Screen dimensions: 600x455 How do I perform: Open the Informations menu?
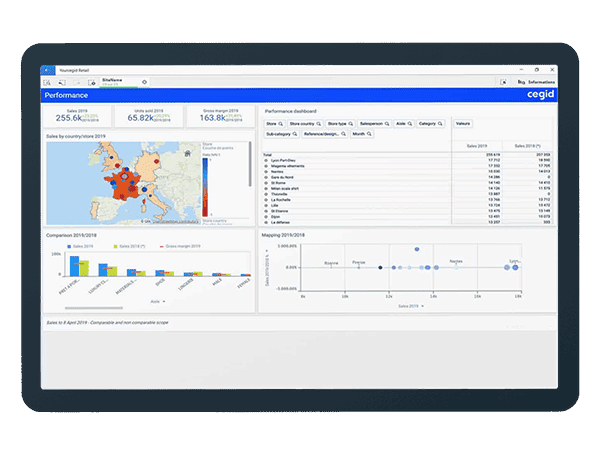pos(542,81)
